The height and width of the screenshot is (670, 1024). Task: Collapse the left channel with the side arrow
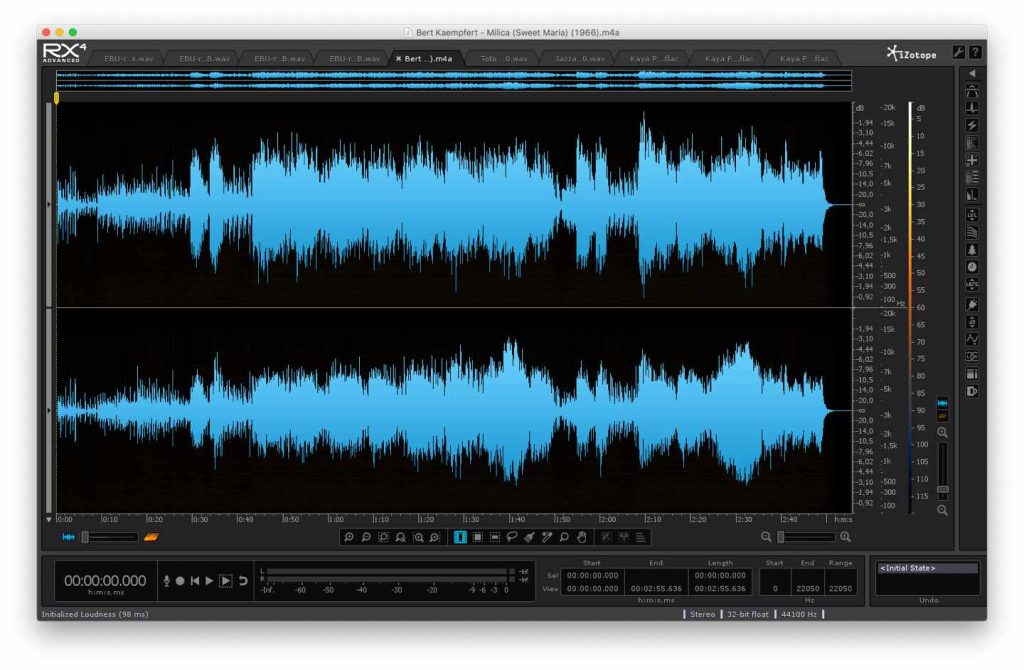tap(50, 203)
